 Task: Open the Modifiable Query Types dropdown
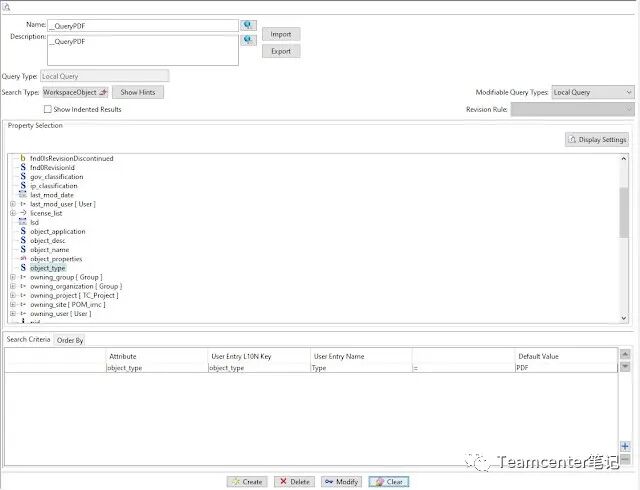tap(592, 92)
